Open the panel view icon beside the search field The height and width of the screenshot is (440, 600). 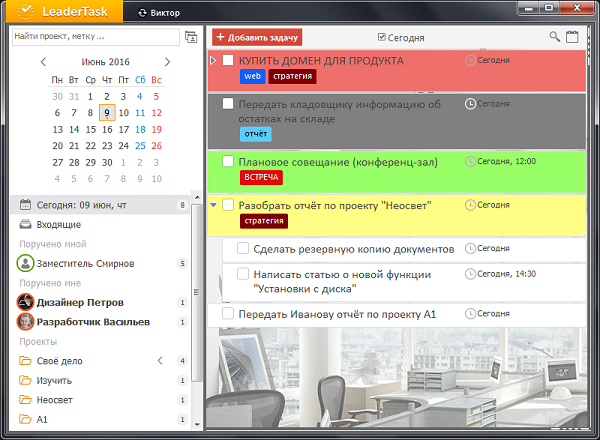point(191,37)
